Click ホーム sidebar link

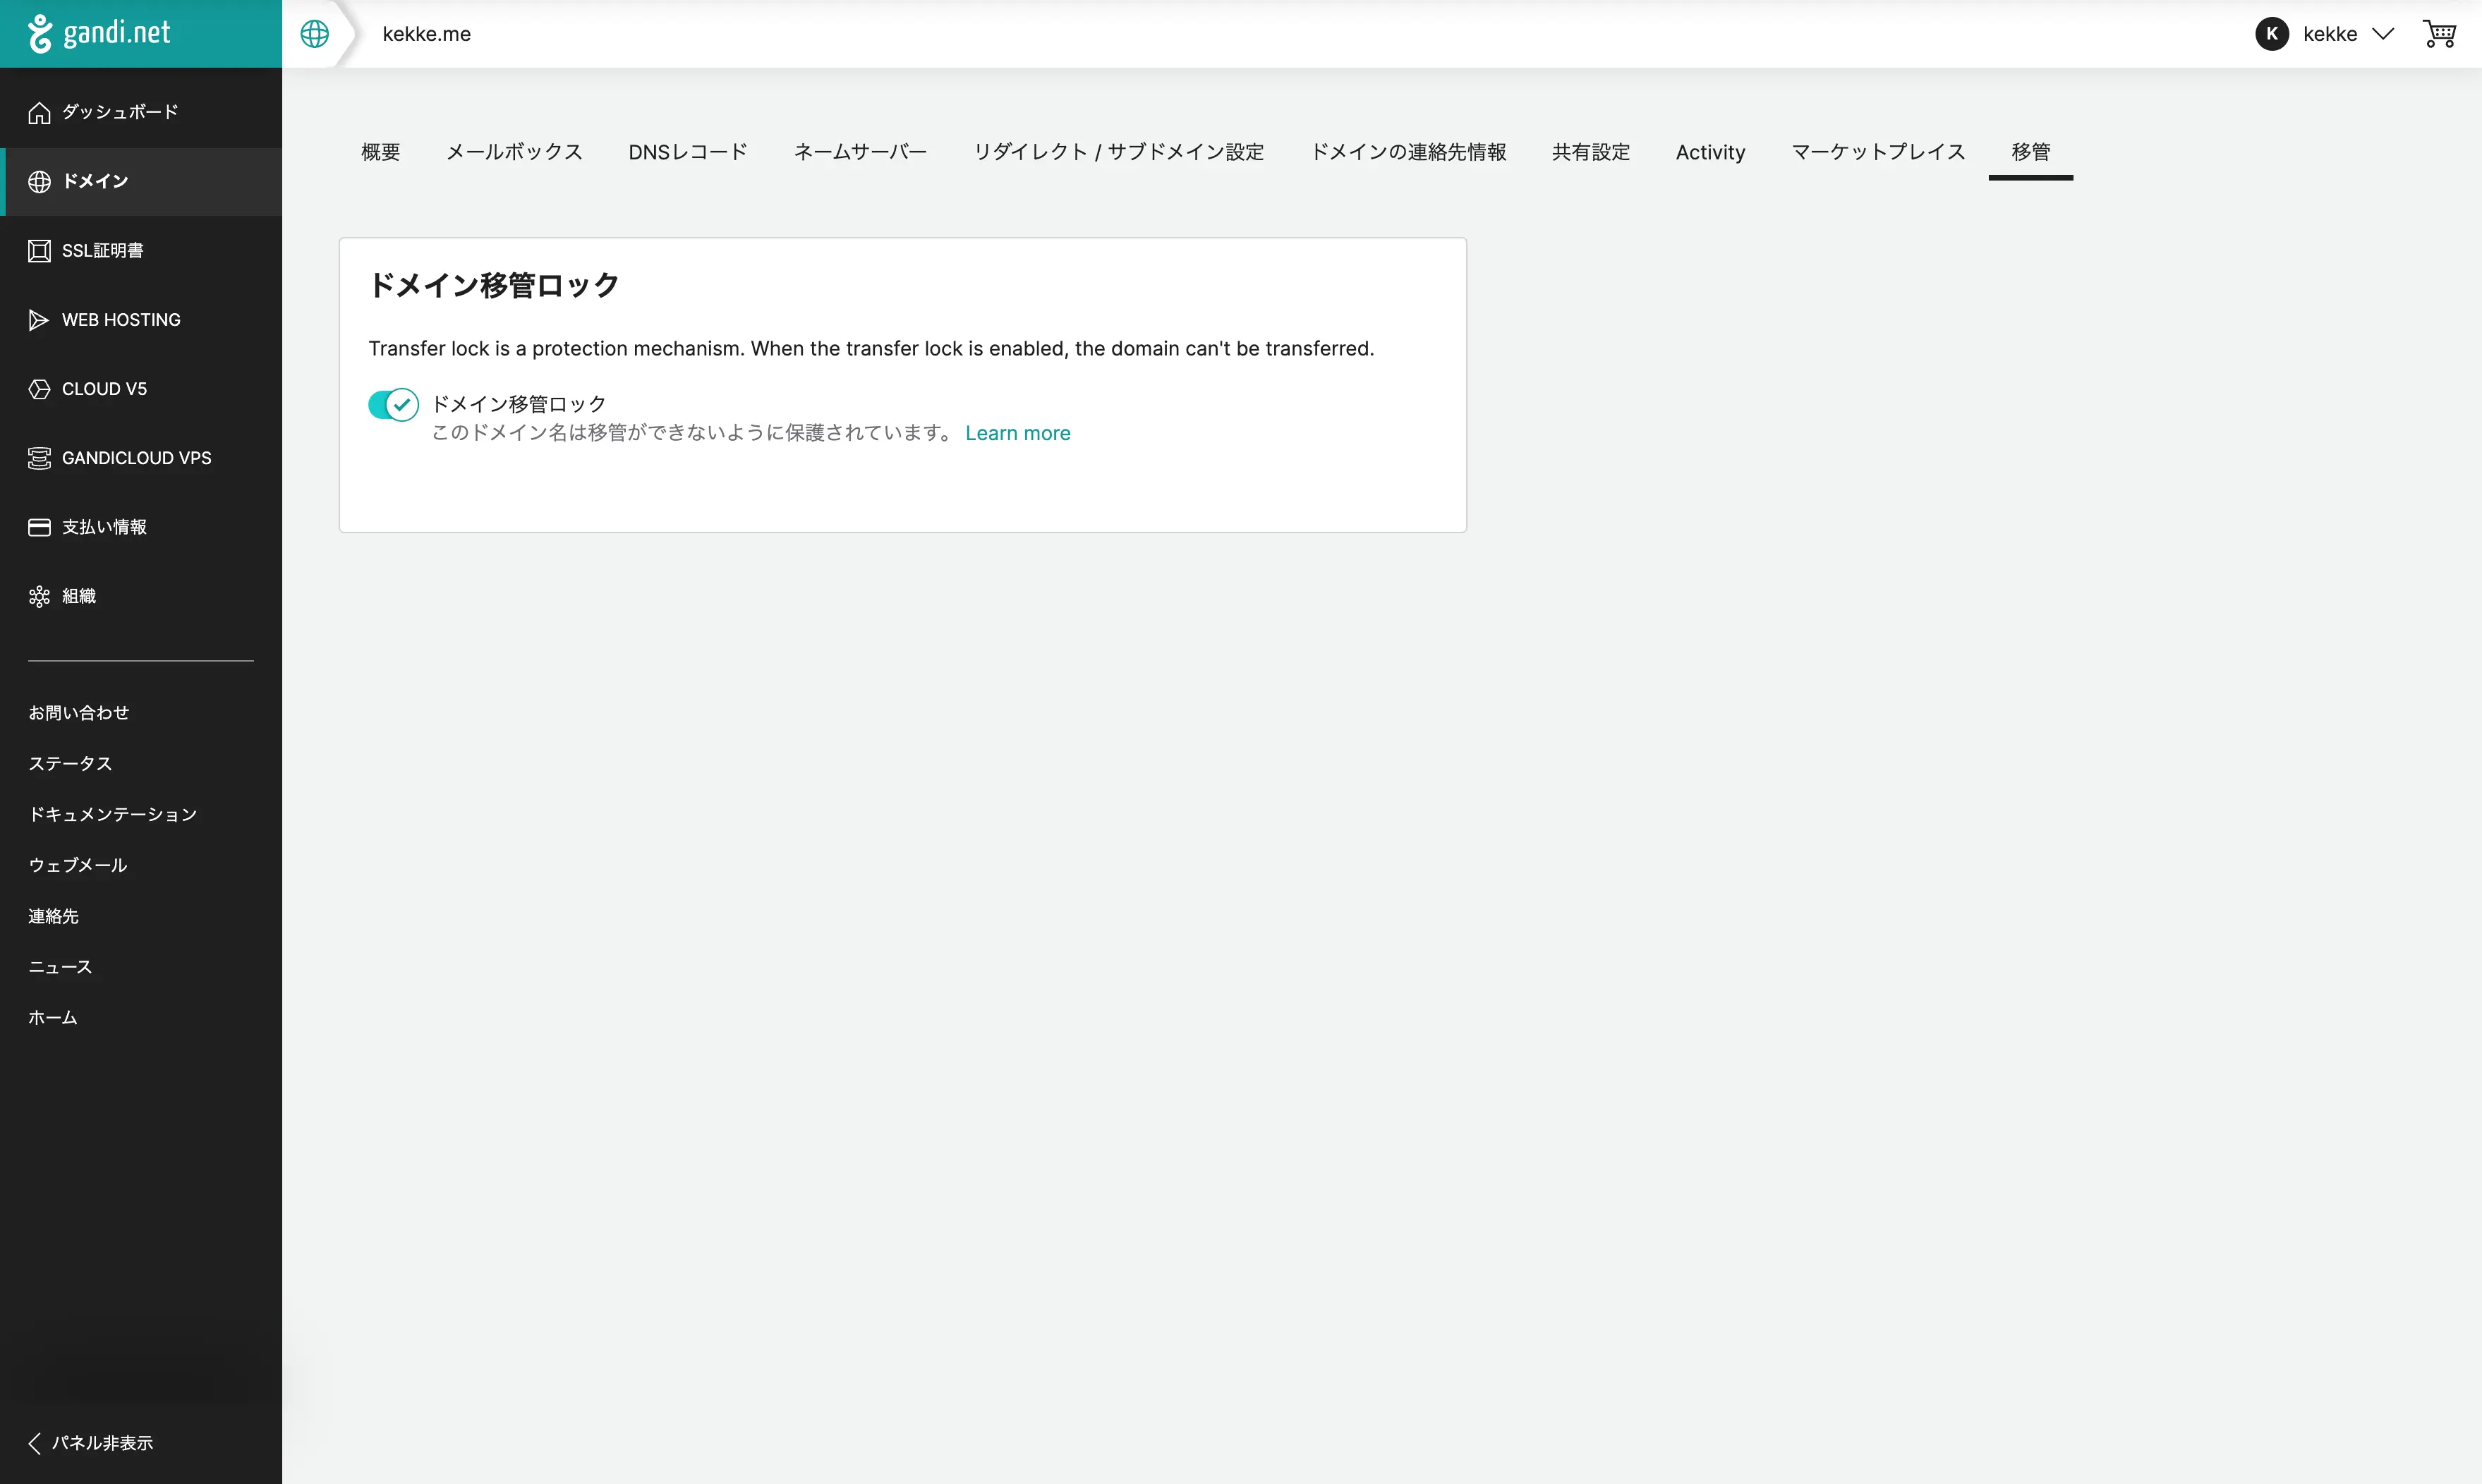coord(53,1018)
